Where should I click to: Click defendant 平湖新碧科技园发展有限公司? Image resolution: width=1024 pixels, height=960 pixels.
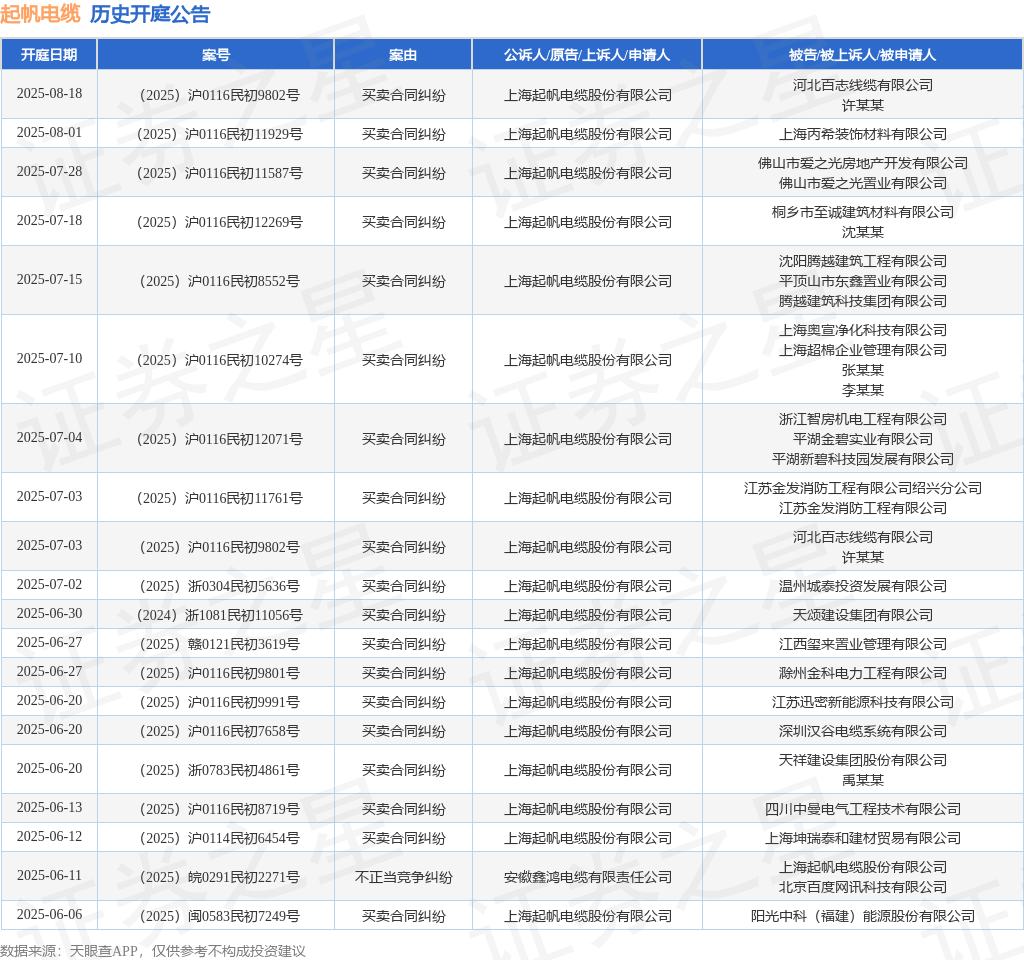click(863, 460)
